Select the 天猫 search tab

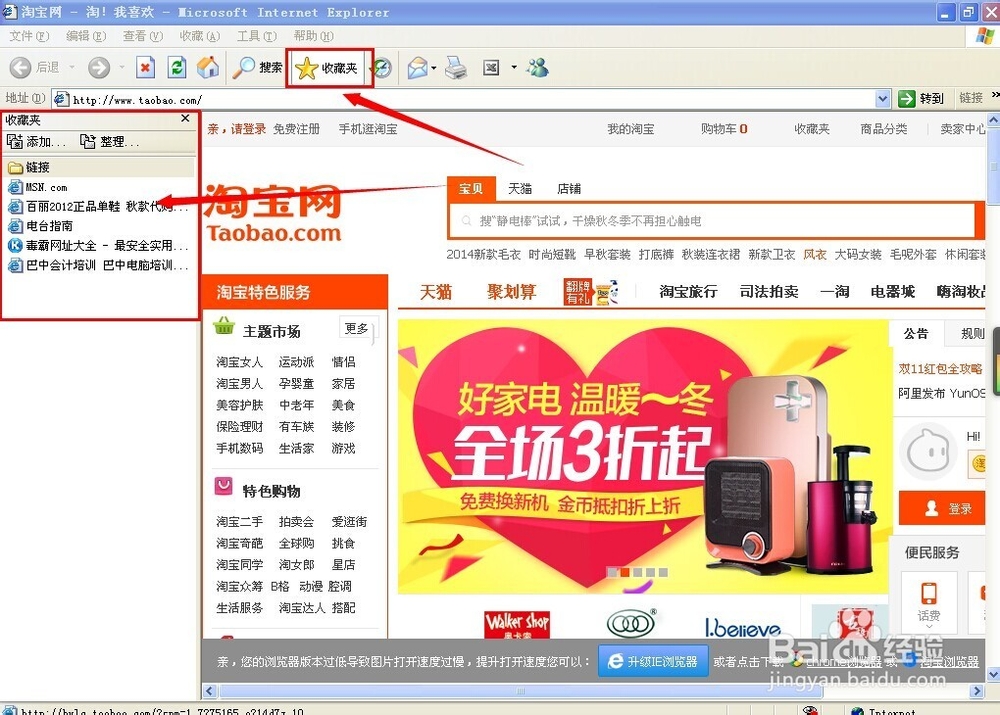520,189
